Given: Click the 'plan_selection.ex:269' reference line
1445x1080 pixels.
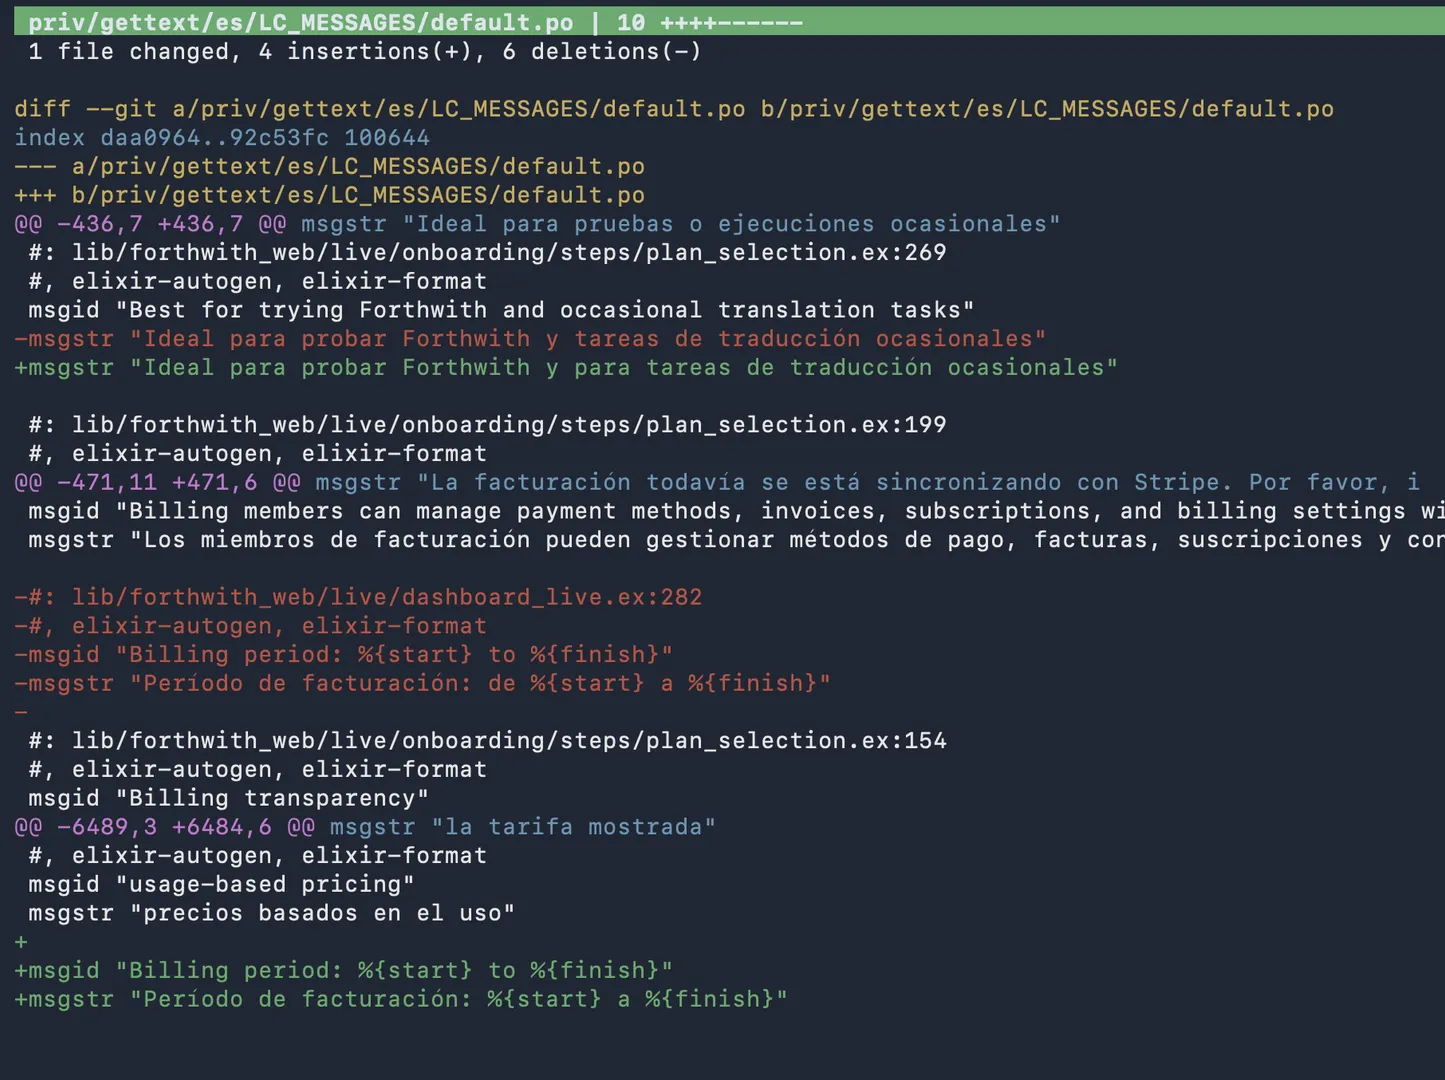Looking at the screenshot, I should coord(487,252).
